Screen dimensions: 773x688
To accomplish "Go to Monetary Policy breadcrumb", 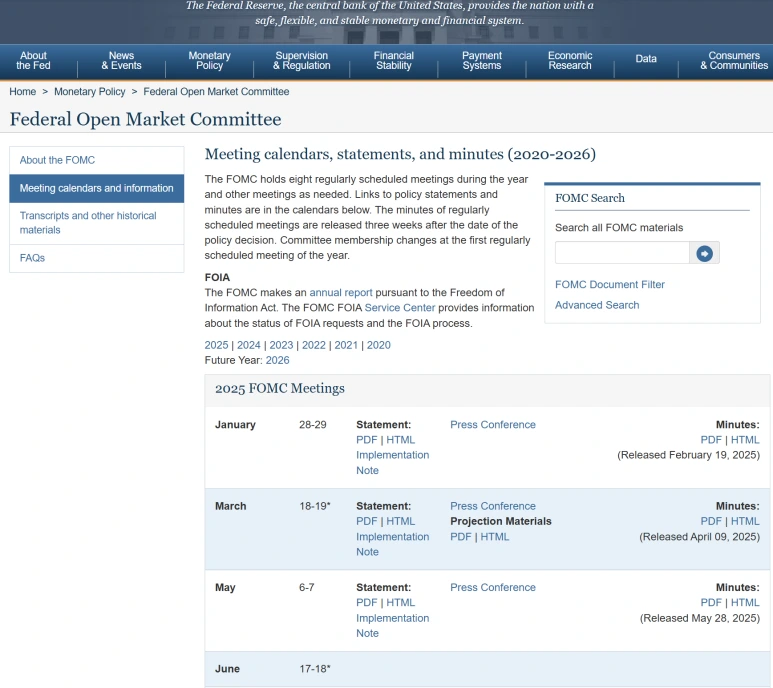I will [90, 92].
